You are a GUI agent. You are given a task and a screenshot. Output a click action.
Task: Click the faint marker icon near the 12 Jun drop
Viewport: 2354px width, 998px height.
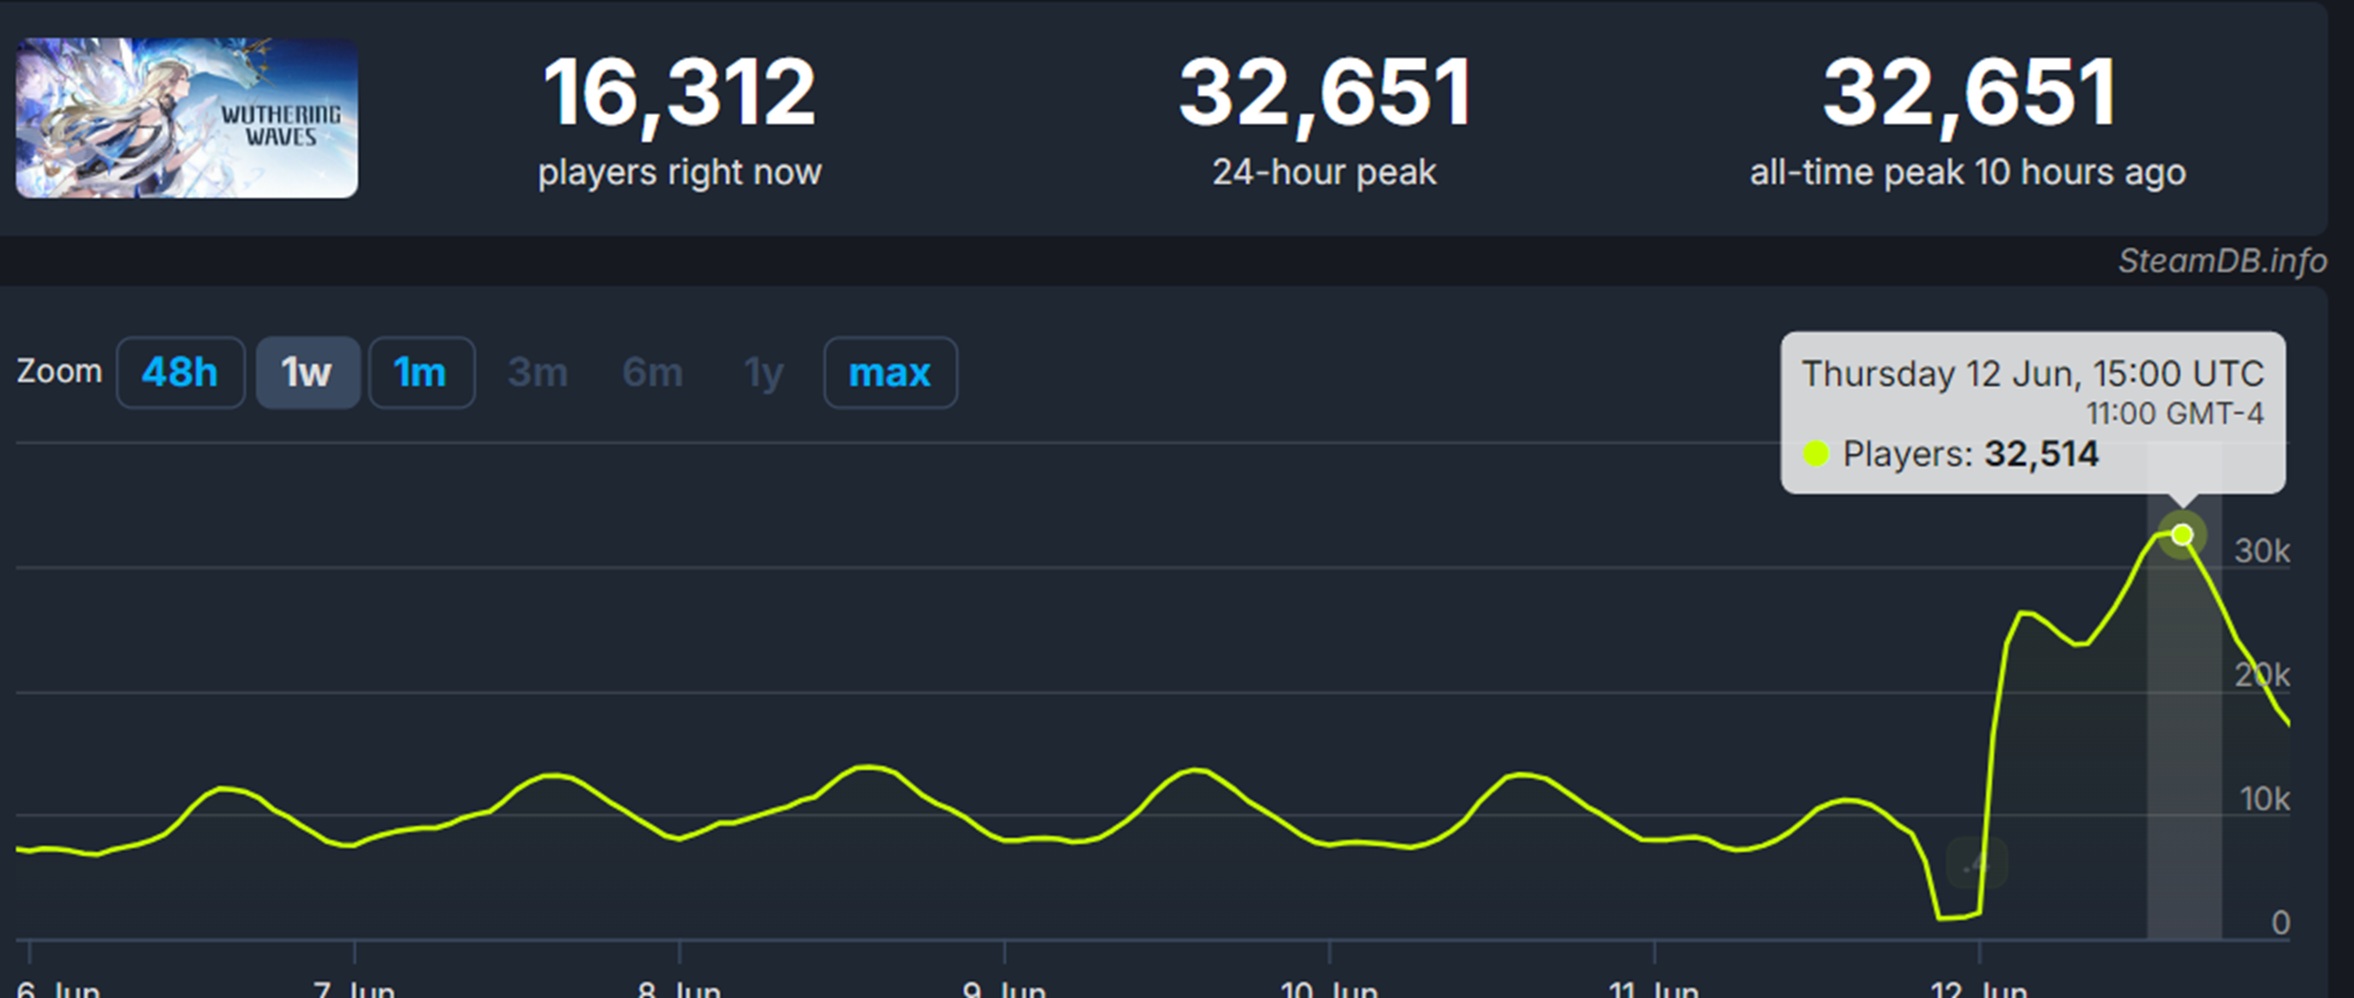click(x=1977, y=863)
